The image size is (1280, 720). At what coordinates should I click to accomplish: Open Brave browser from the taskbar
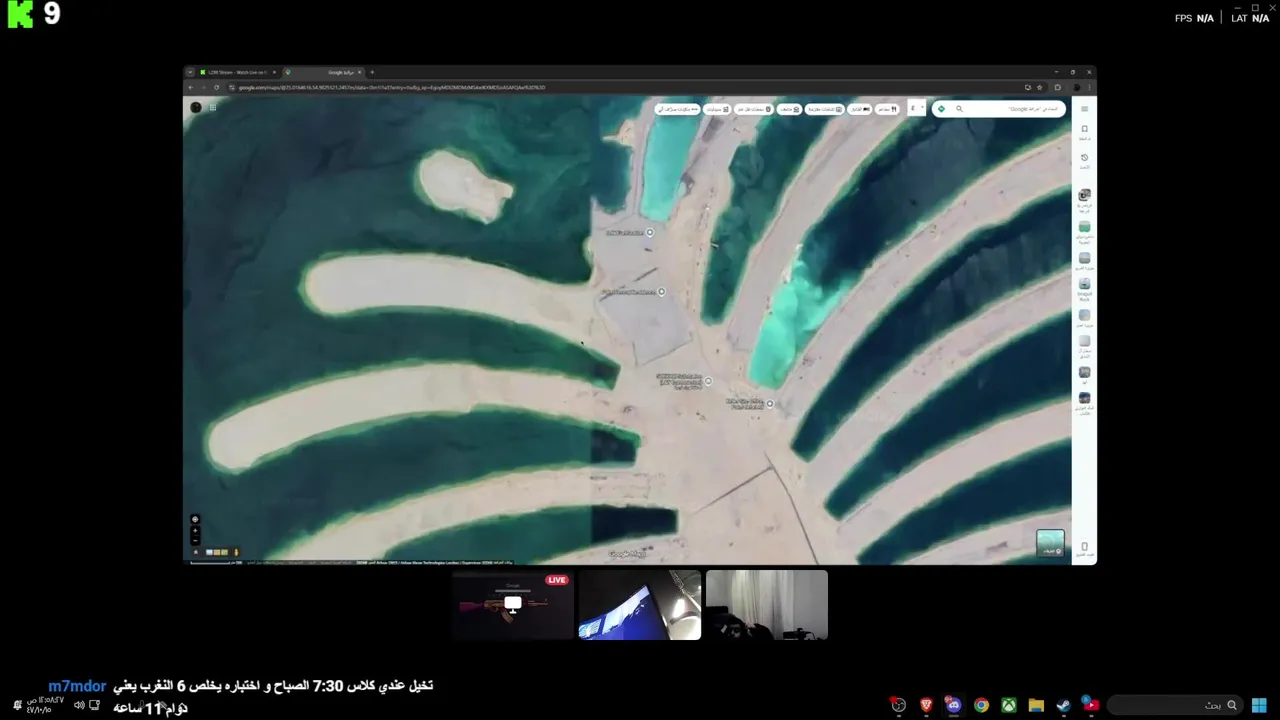926,705
